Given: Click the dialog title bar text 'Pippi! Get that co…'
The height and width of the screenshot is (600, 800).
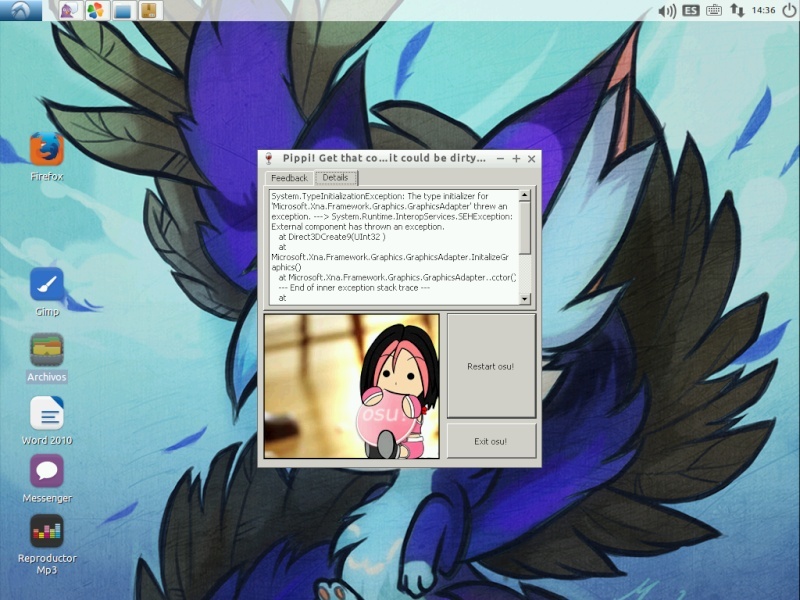Looking at the screenshot, I should coord(384,158).
